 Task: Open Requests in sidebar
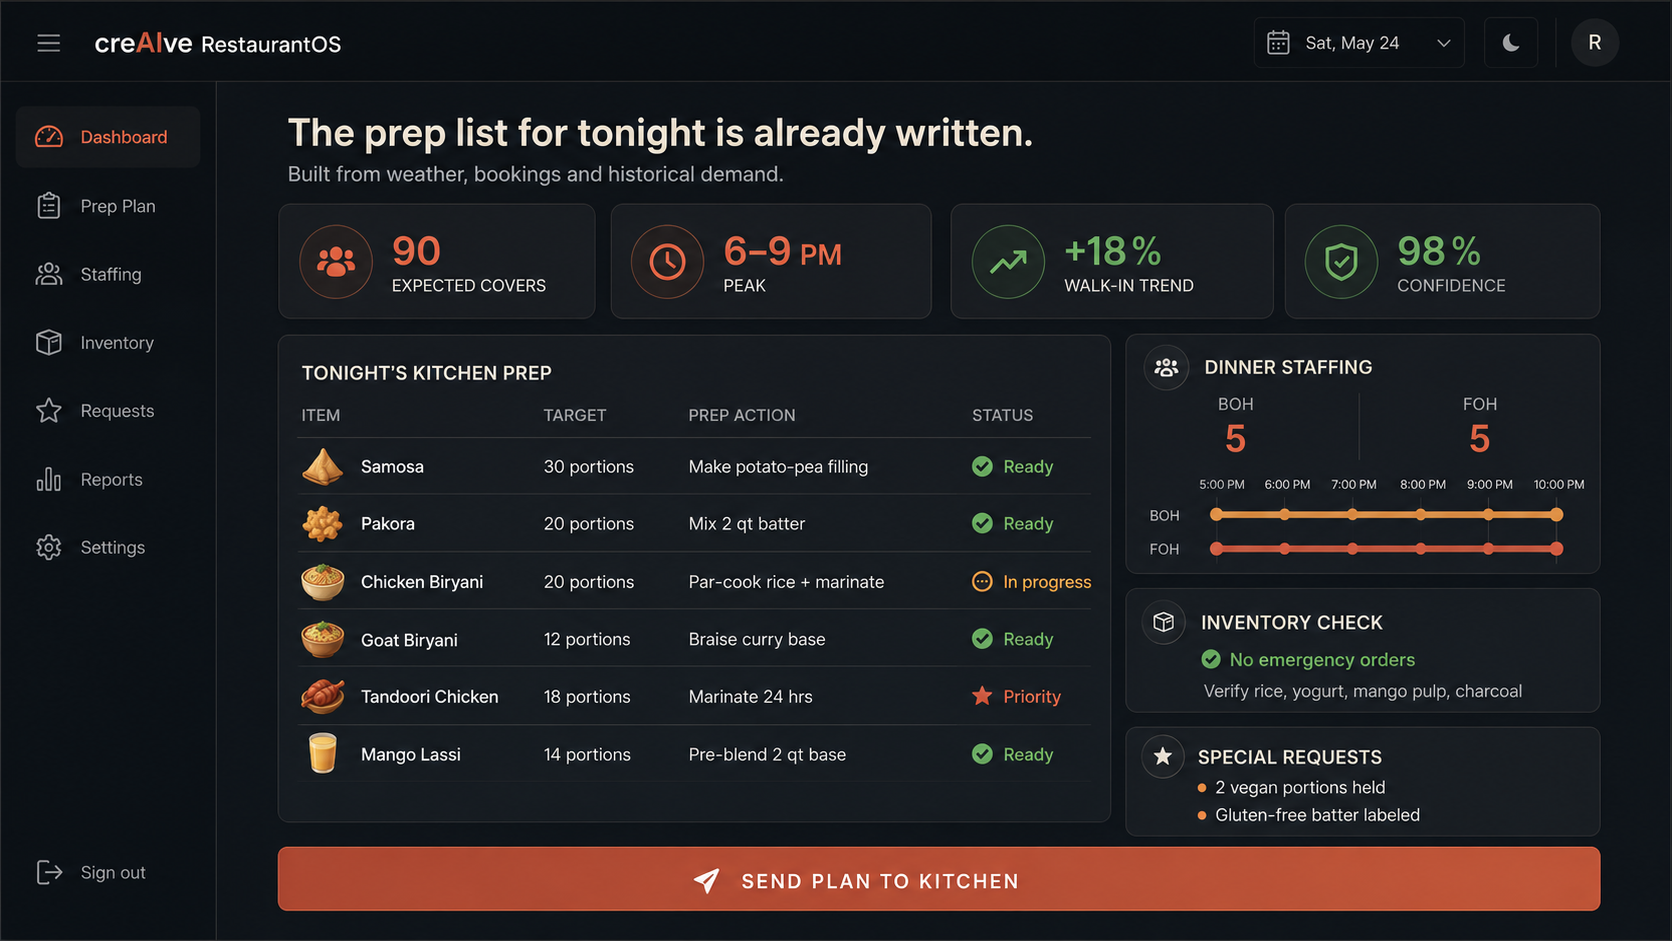click(x=108, y=411)
